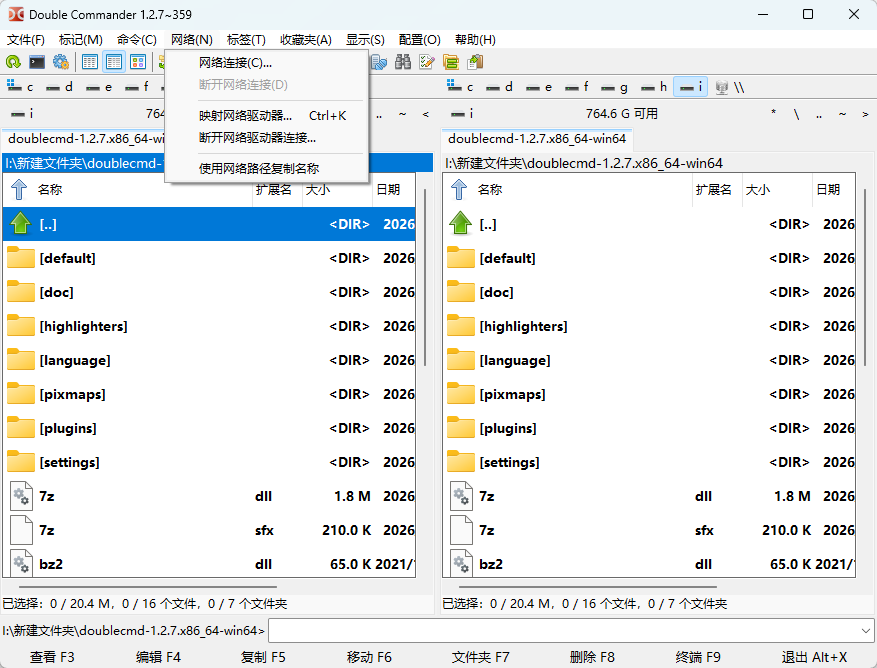
Task: Click right panel horizontal scrollbar
Action: 587,587
